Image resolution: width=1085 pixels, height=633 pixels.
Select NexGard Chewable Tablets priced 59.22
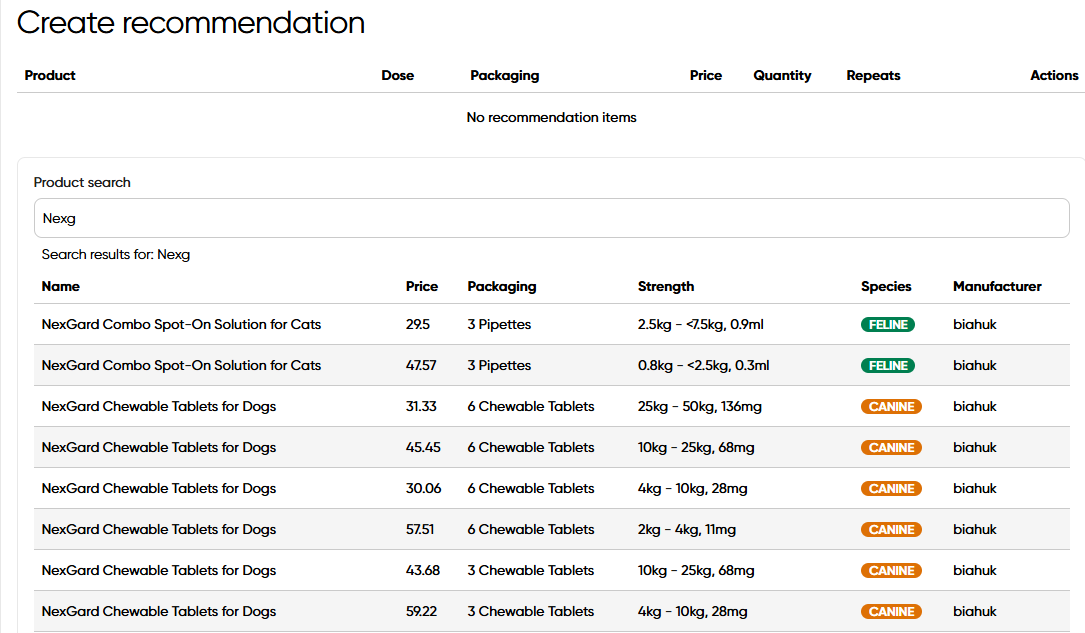pyautogui.click(x=159, y=612)
